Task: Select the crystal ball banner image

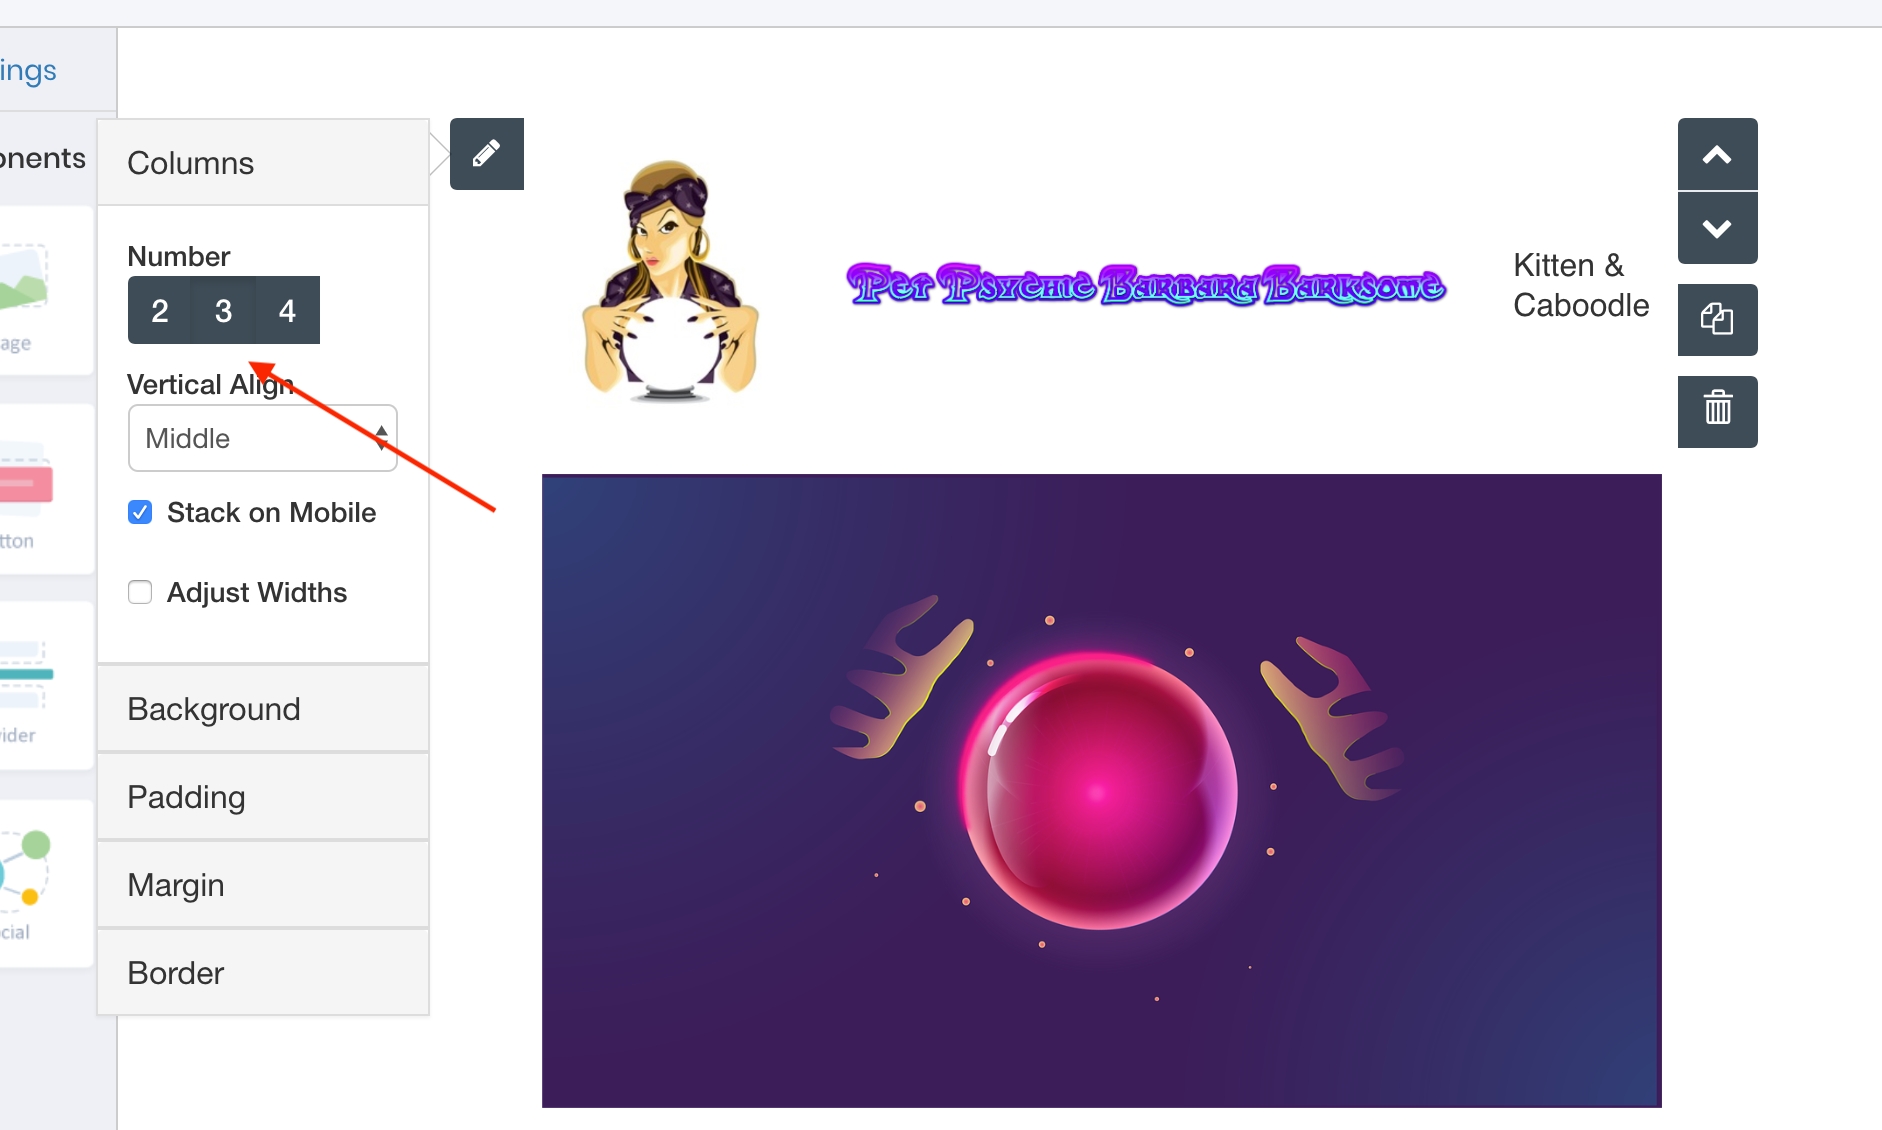Action: [x=1102, y=791]
